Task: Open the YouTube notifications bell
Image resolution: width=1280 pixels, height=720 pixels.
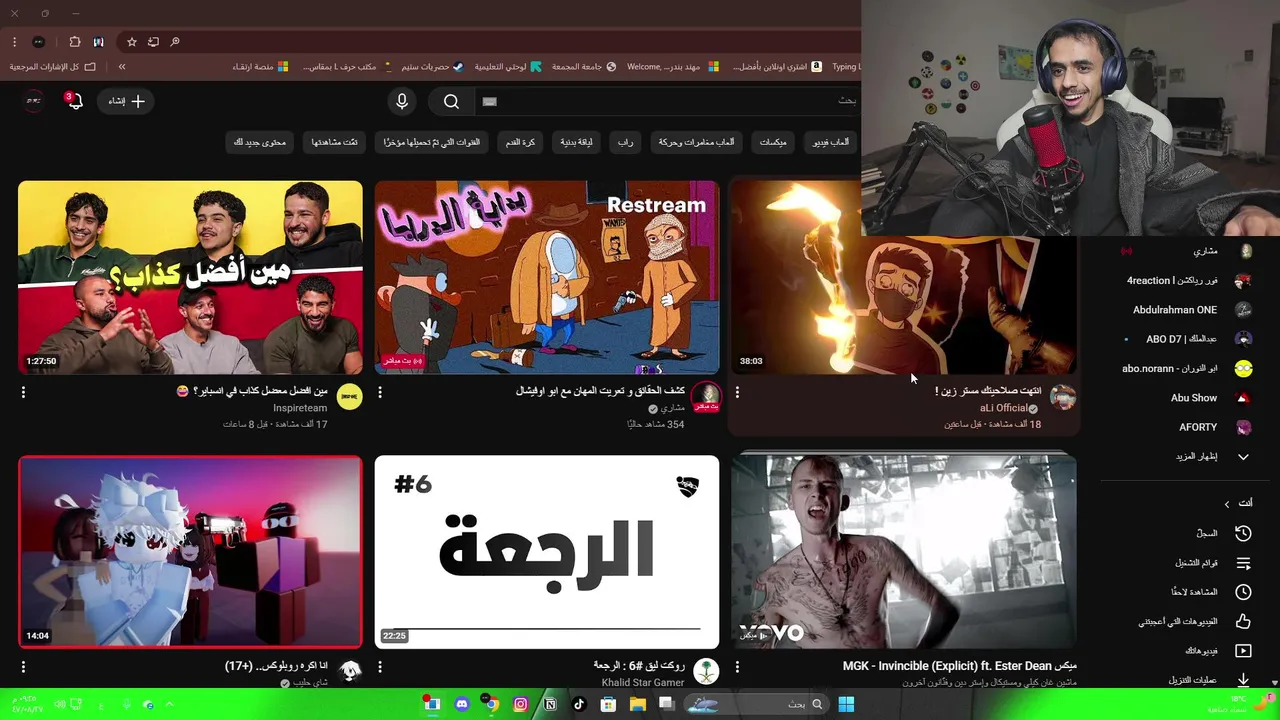Action: tap(74, 101)
